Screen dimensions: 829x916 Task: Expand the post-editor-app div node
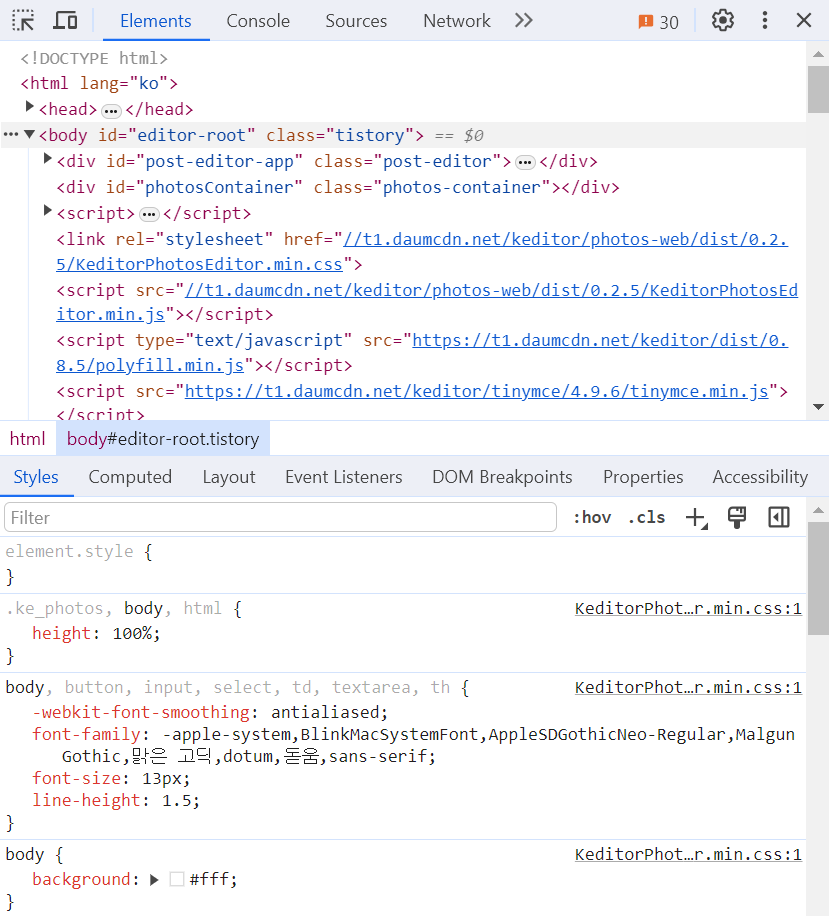click(48, 159)
